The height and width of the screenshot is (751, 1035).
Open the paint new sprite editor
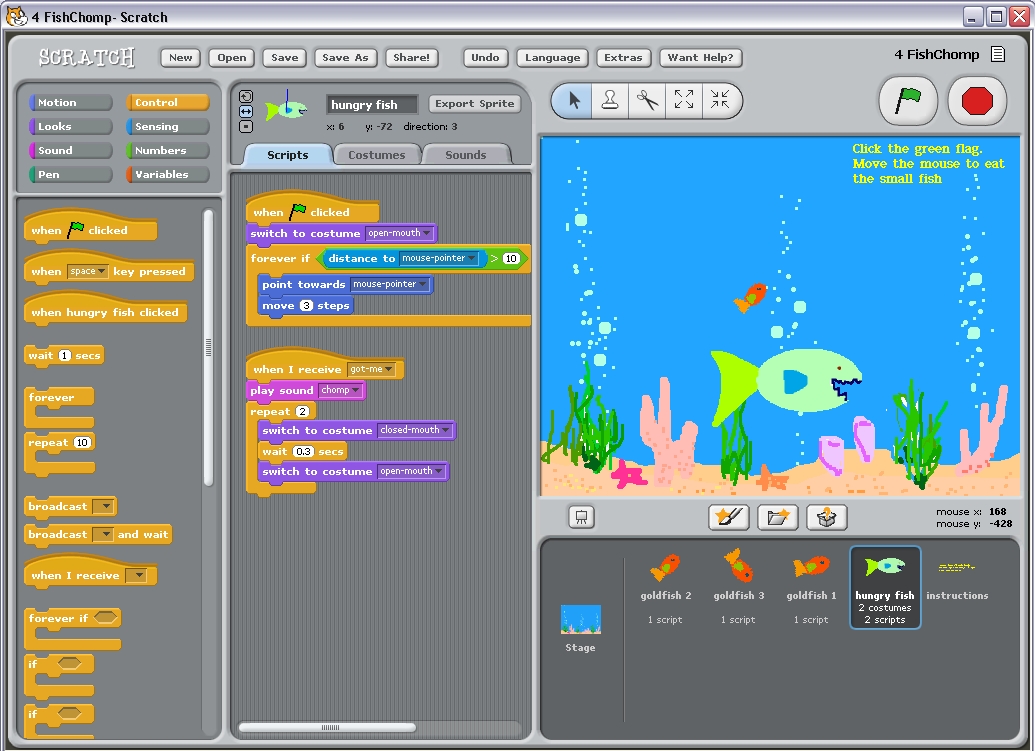[x=727, y=517]
